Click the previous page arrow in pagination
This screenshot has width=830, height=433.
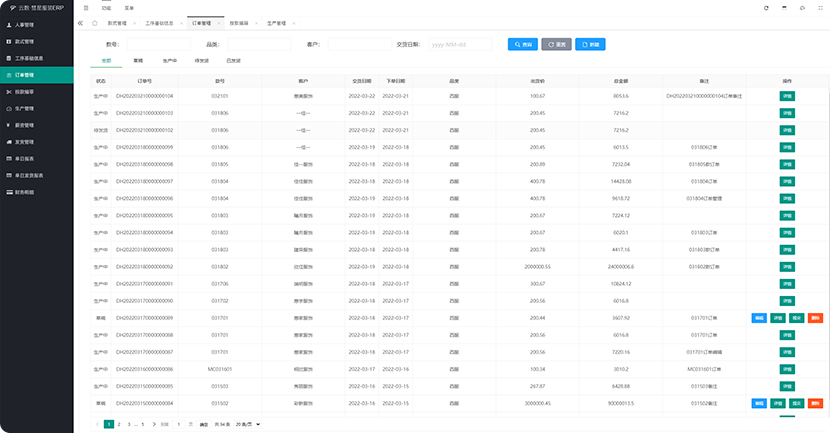click(x=97, y=424)
